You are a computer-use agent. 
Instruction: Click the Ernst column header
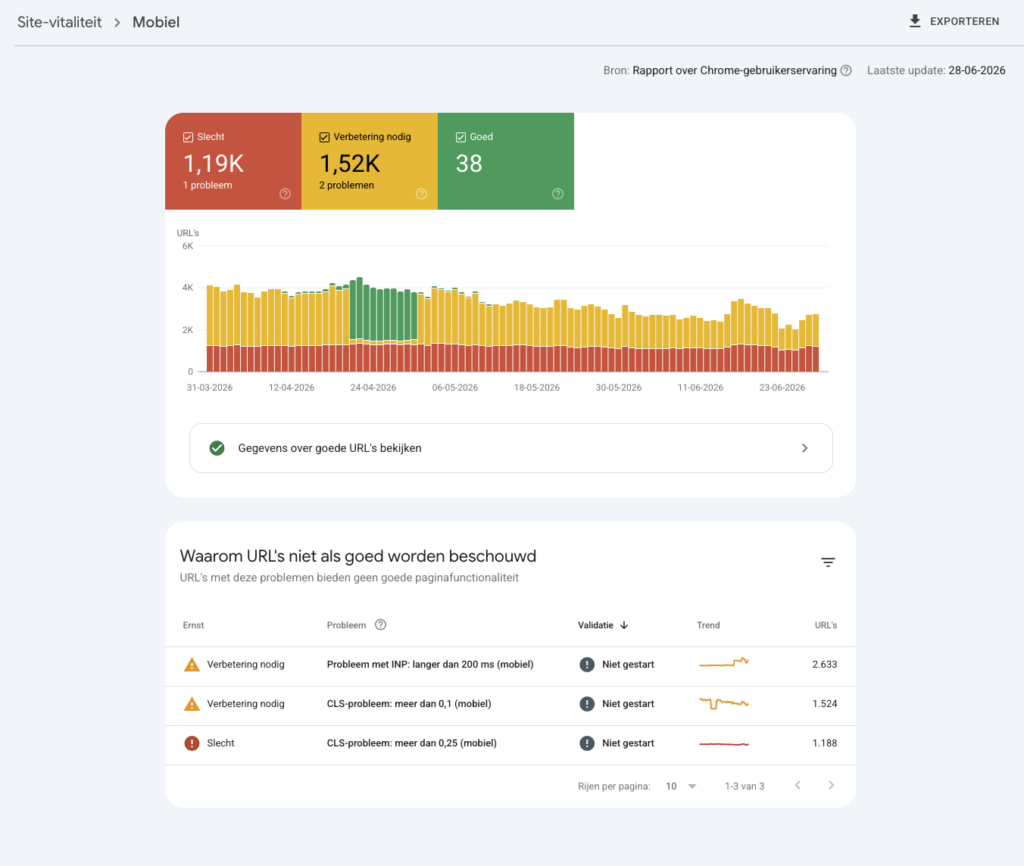tap(193, 625)
